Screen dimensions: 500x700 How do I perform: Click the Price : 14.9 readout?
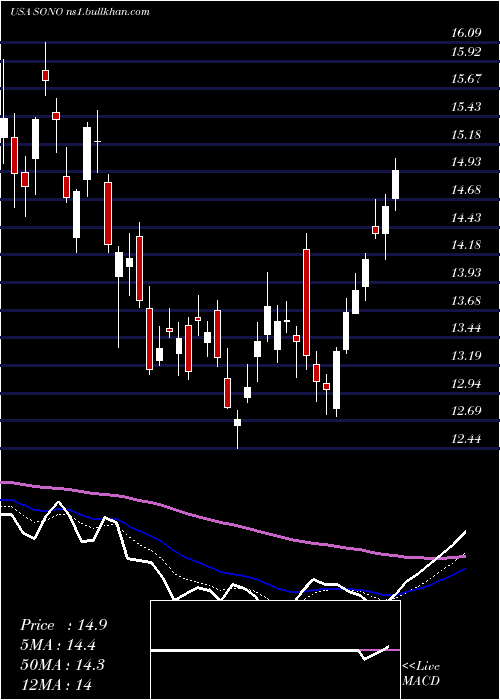63,625
